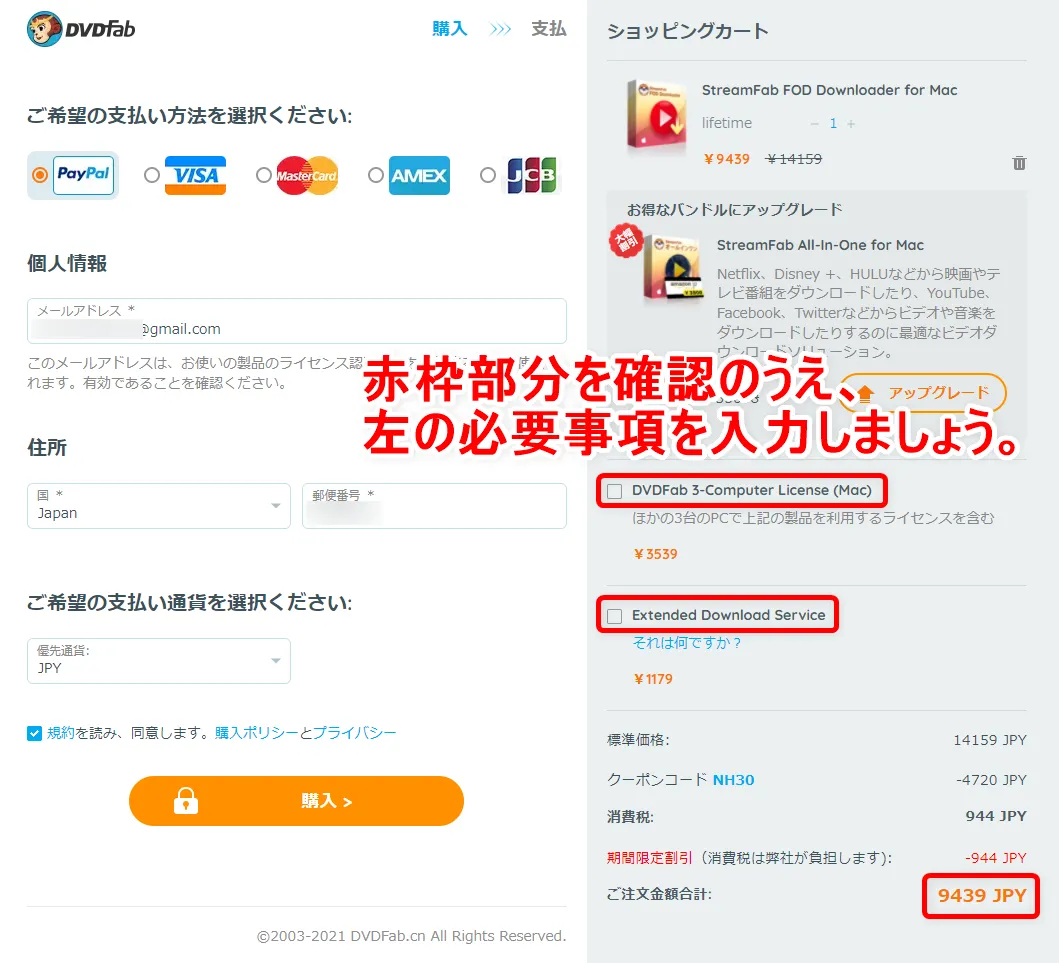Go to the 支払 step tab

[548, 28]
